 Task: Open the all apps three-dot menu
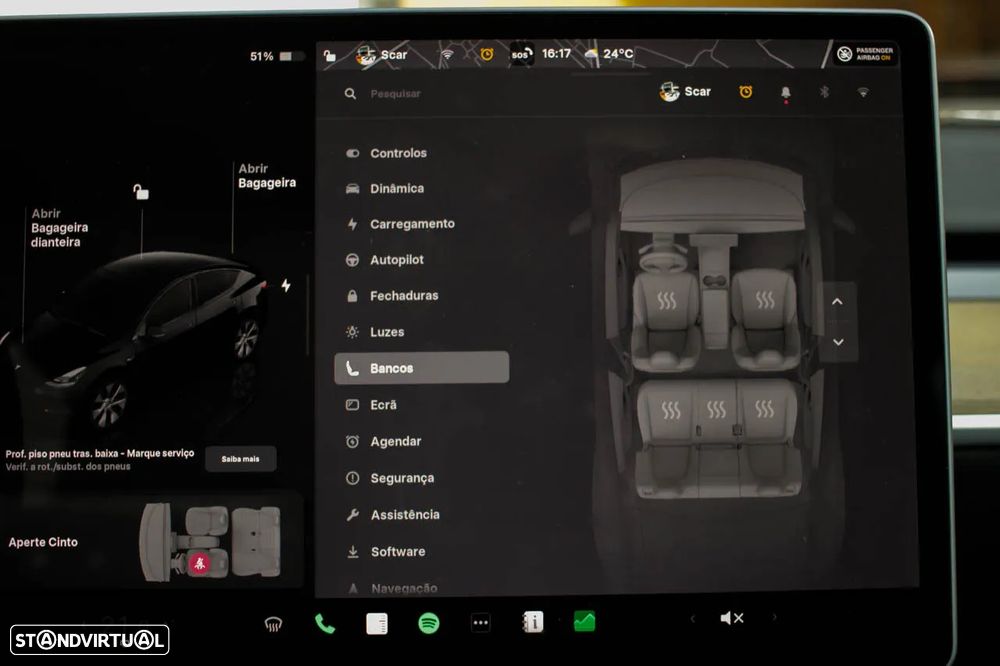point(481,623)
